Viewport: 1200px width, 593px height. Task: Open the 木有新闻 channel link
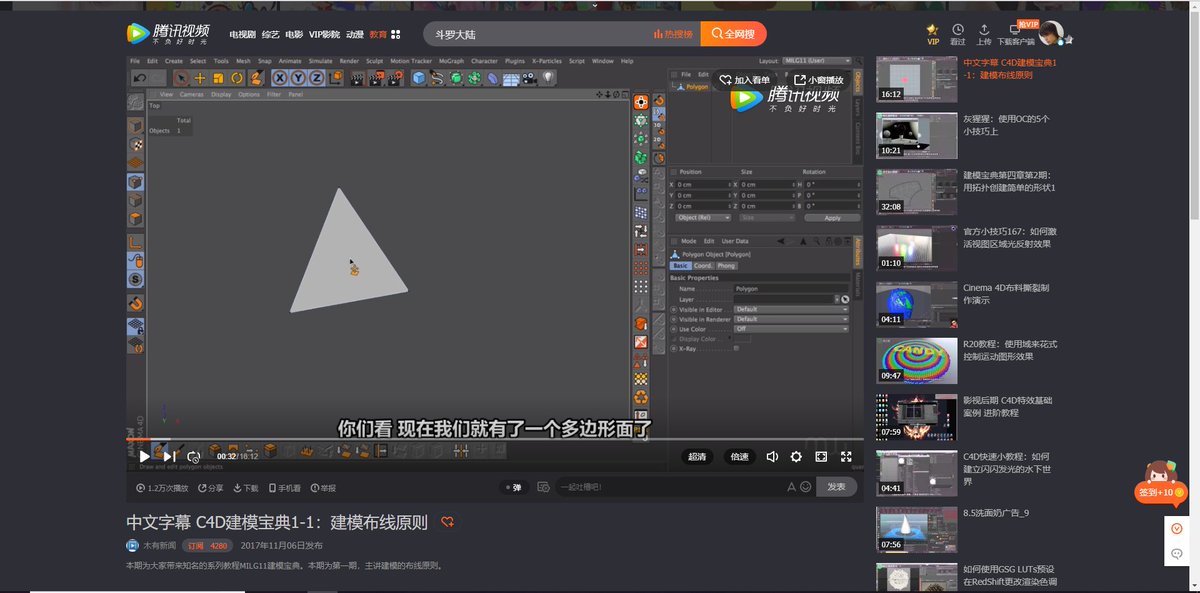tap(159, 546)
